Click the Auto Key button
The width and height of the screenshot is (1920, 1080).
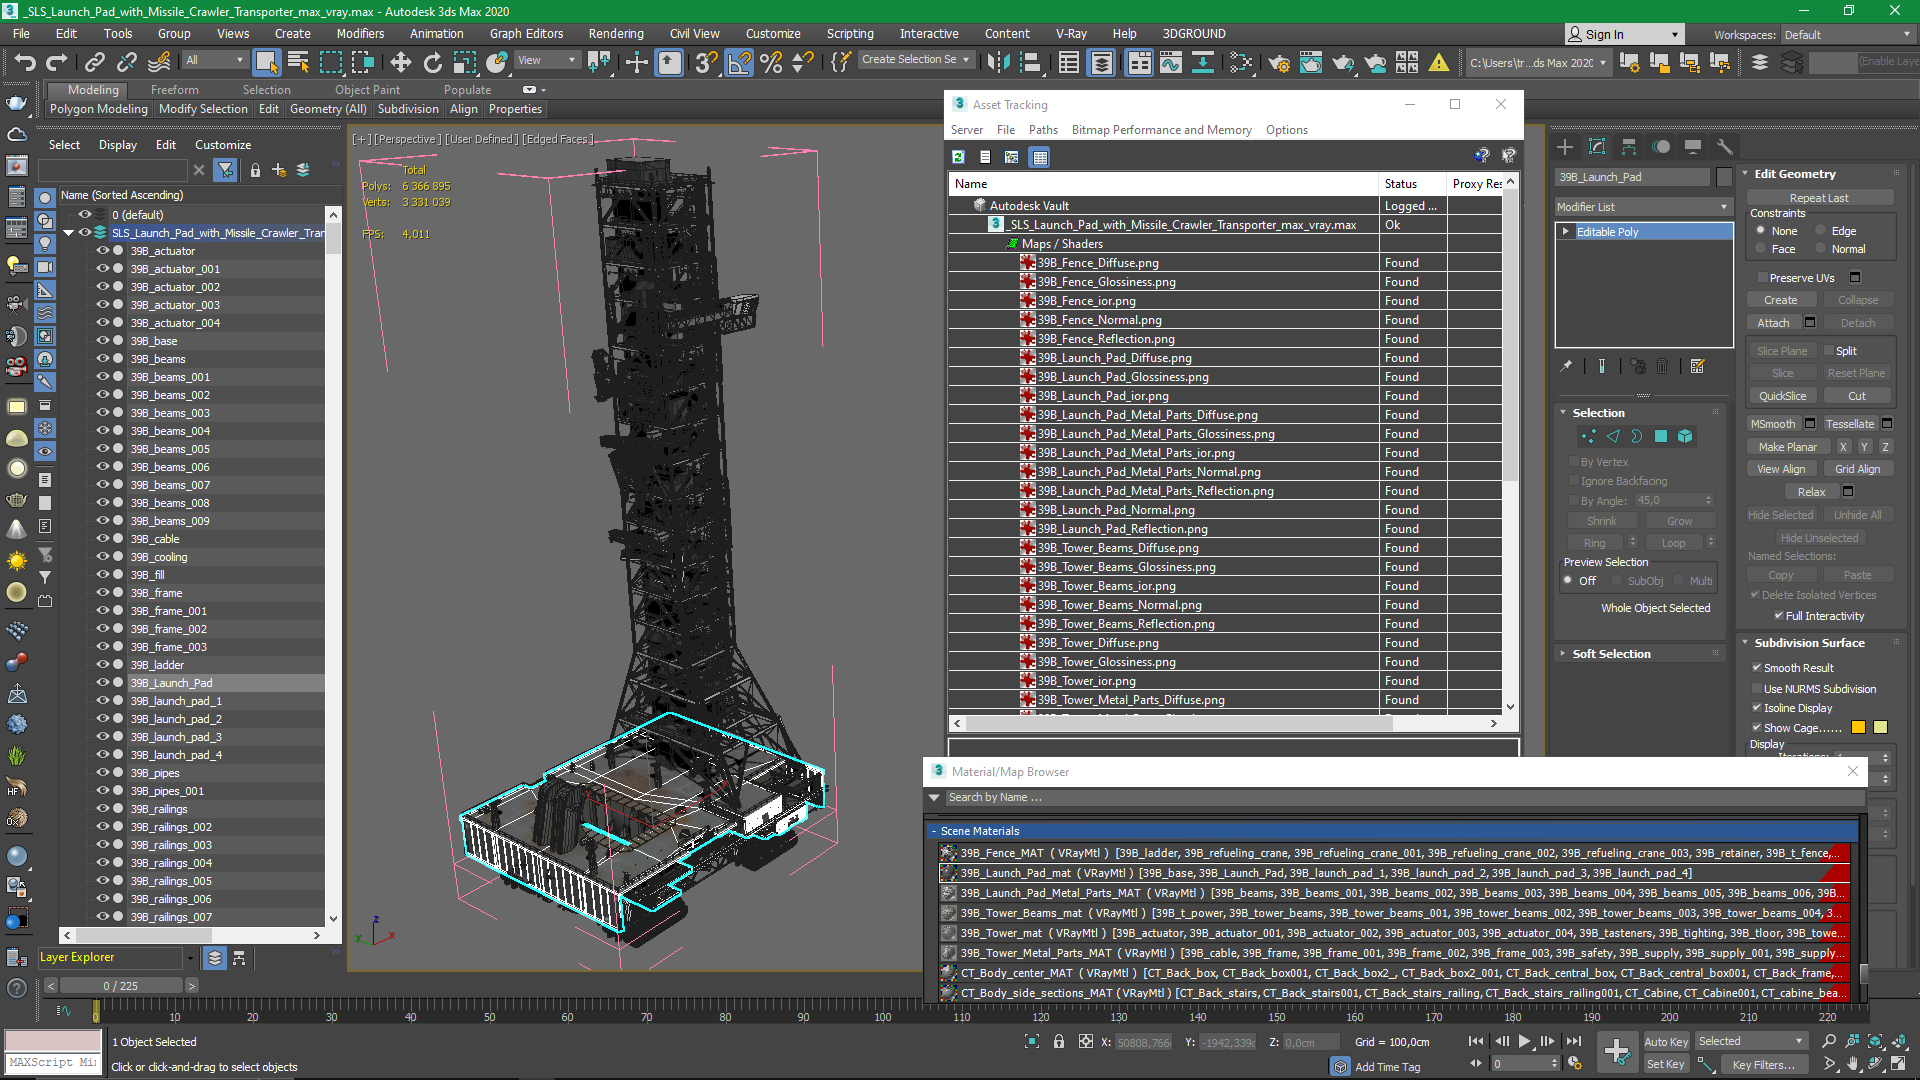pos(1666,1042)
